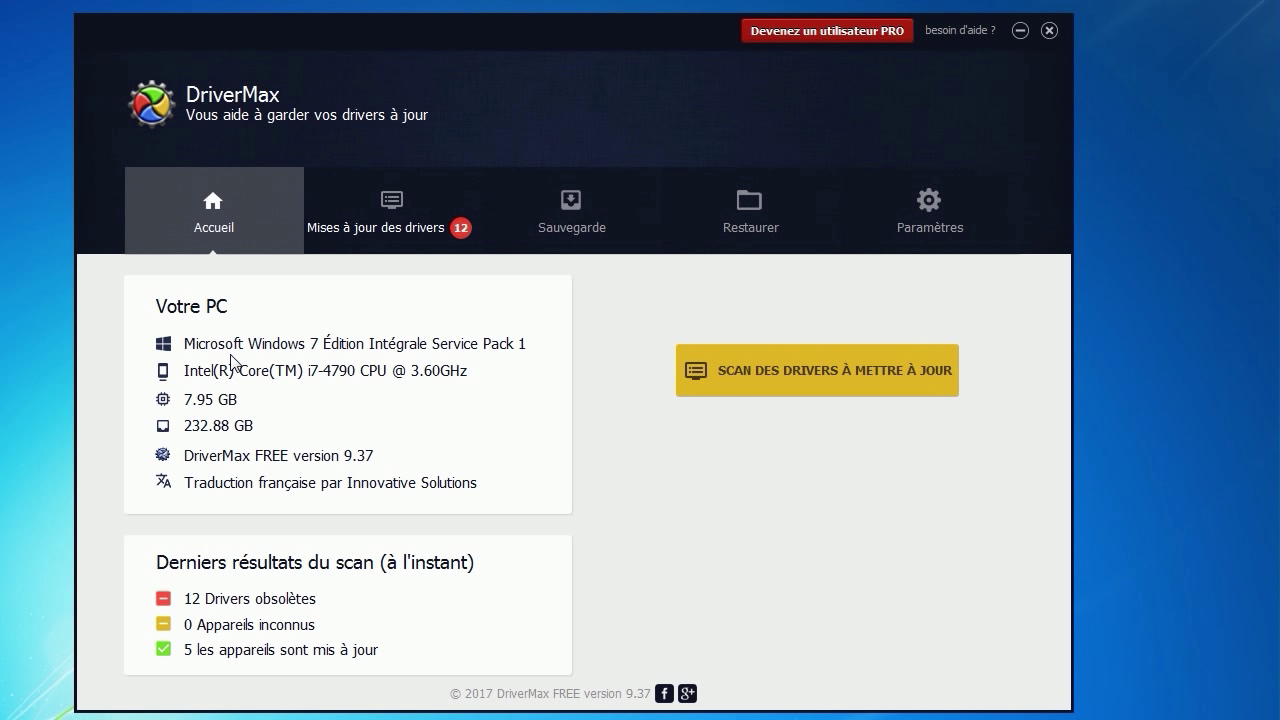The image size is (1280, 720).
Task: Click the translation language icon
Action: click(163, 482)
